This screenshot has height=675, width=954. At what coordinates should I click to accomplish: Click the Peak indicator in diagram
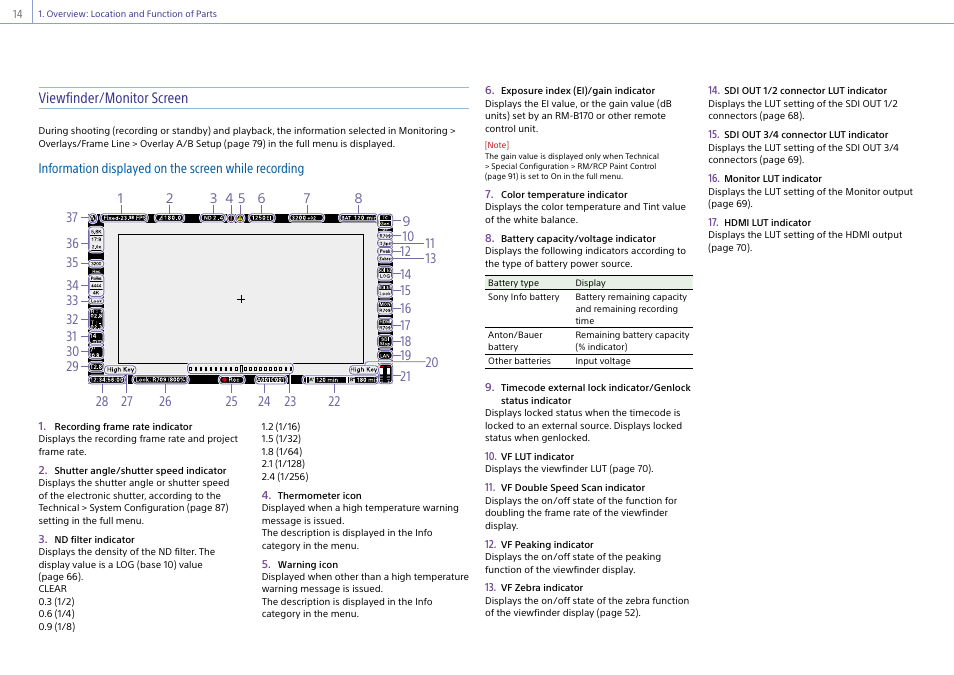tap(385, 251)
